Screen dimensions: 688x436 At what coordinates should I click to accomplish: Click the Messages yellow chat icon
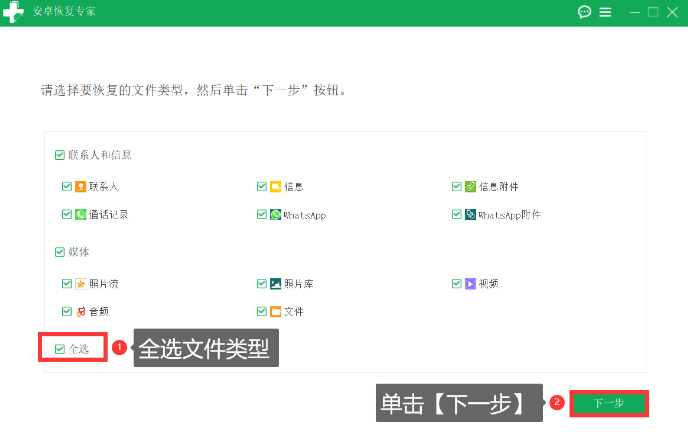(275, 187)
